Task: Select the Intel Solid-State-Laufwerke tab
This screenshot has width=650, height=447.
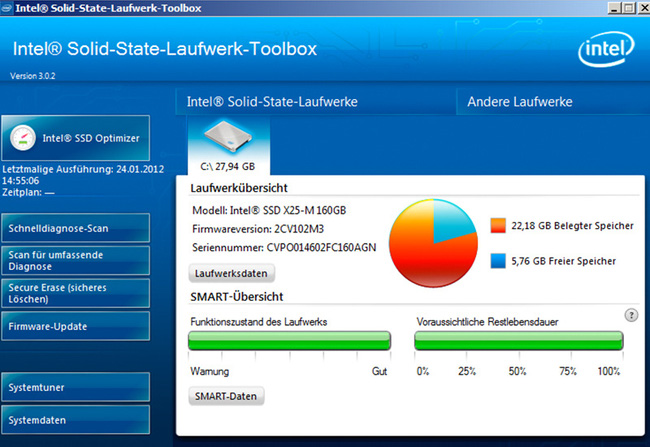Action: [272, 102]
